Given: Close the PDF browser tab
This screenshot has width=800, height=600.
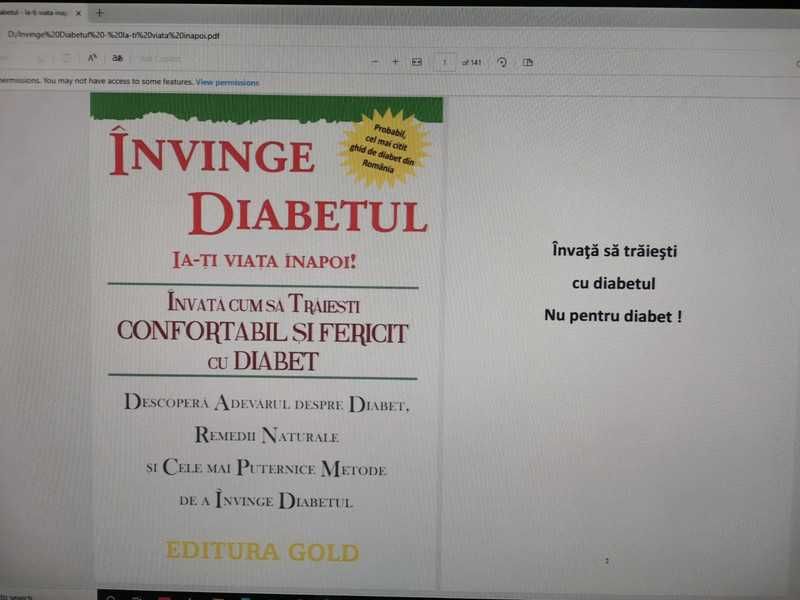Looking at the screenshot, I should click(78, 13).
